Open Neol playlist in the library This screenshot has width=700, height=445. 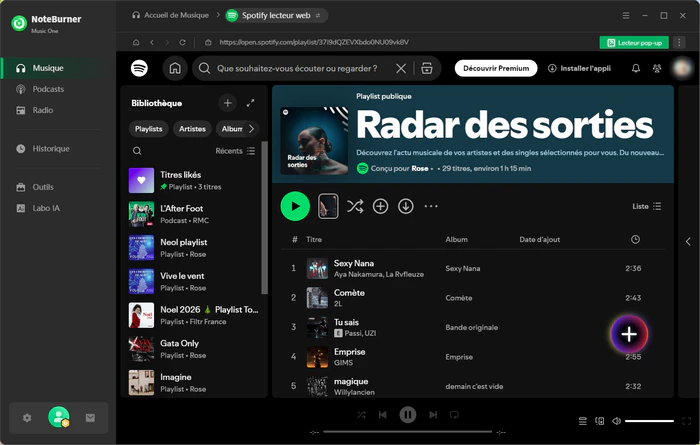(x=194, y=248)
